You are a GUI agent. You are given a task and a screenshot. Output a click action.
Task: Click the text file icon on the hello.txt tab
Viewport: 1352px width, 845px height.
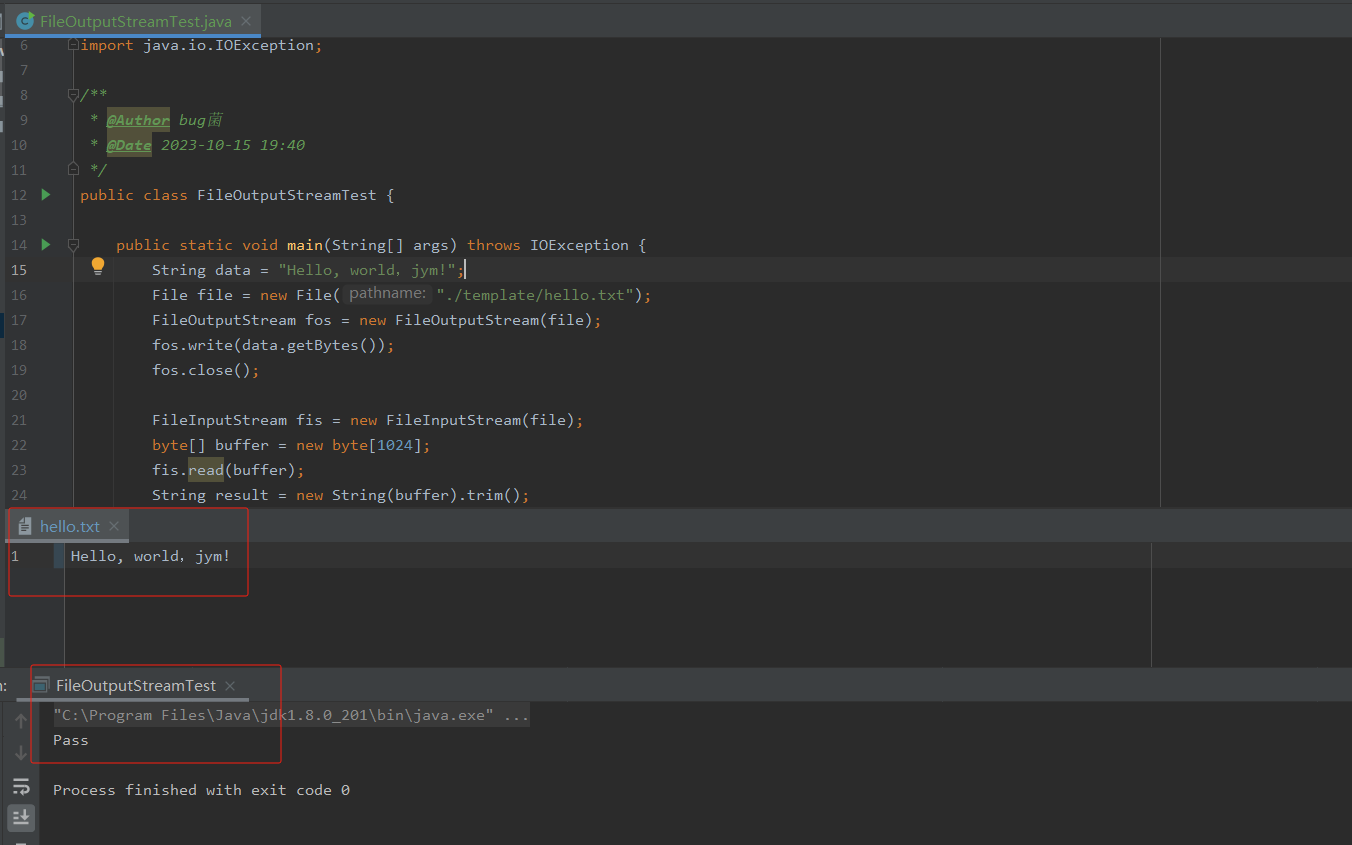(24, 526)
